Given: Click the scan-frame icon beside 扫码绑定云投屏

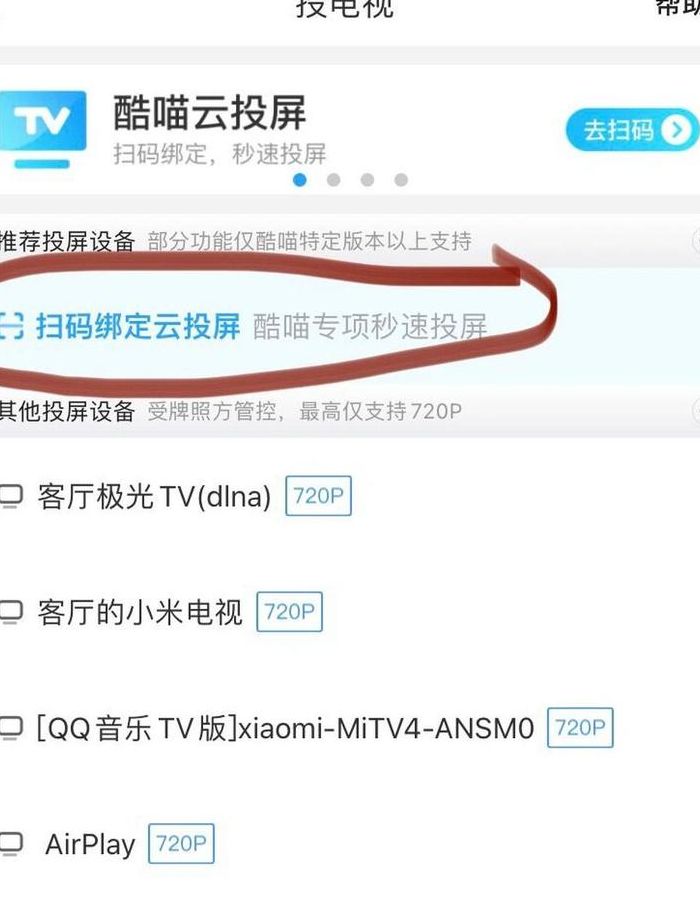Looking at the screenshot, I should (11, 326).
